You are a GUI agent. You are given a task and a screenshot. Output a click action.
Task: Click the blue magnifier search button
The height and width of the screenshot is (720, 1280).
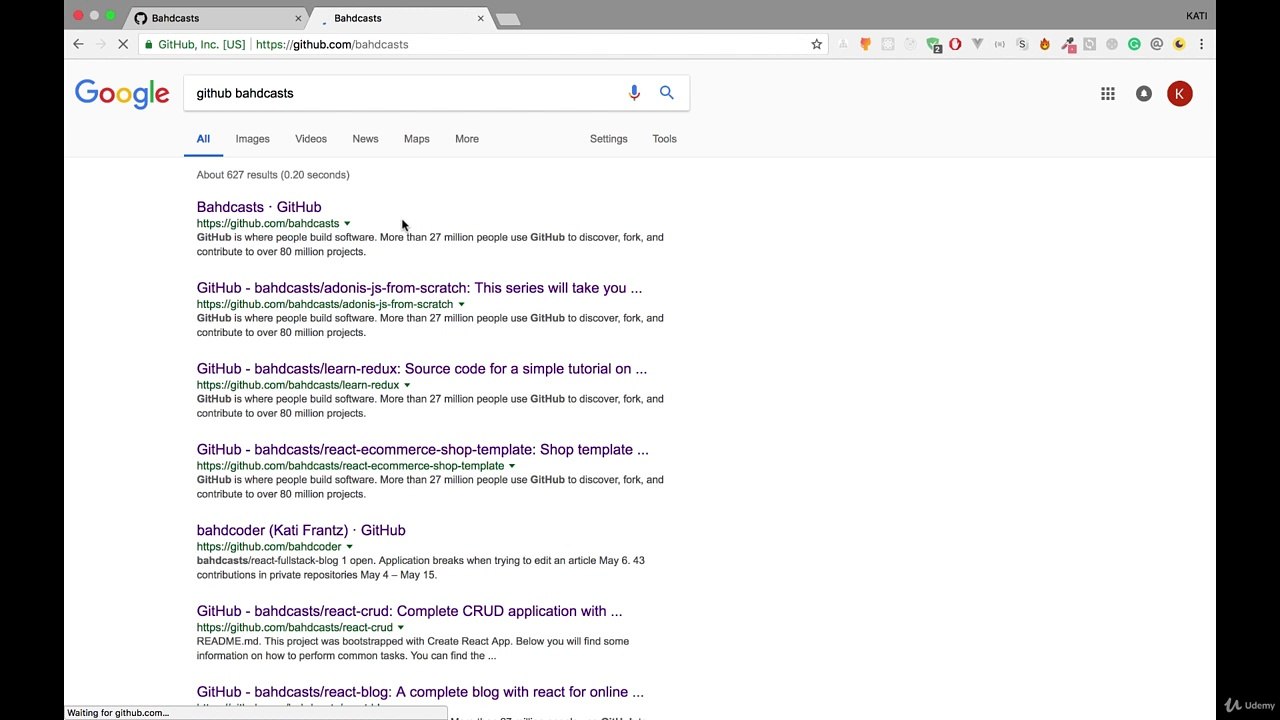point(667,93)
